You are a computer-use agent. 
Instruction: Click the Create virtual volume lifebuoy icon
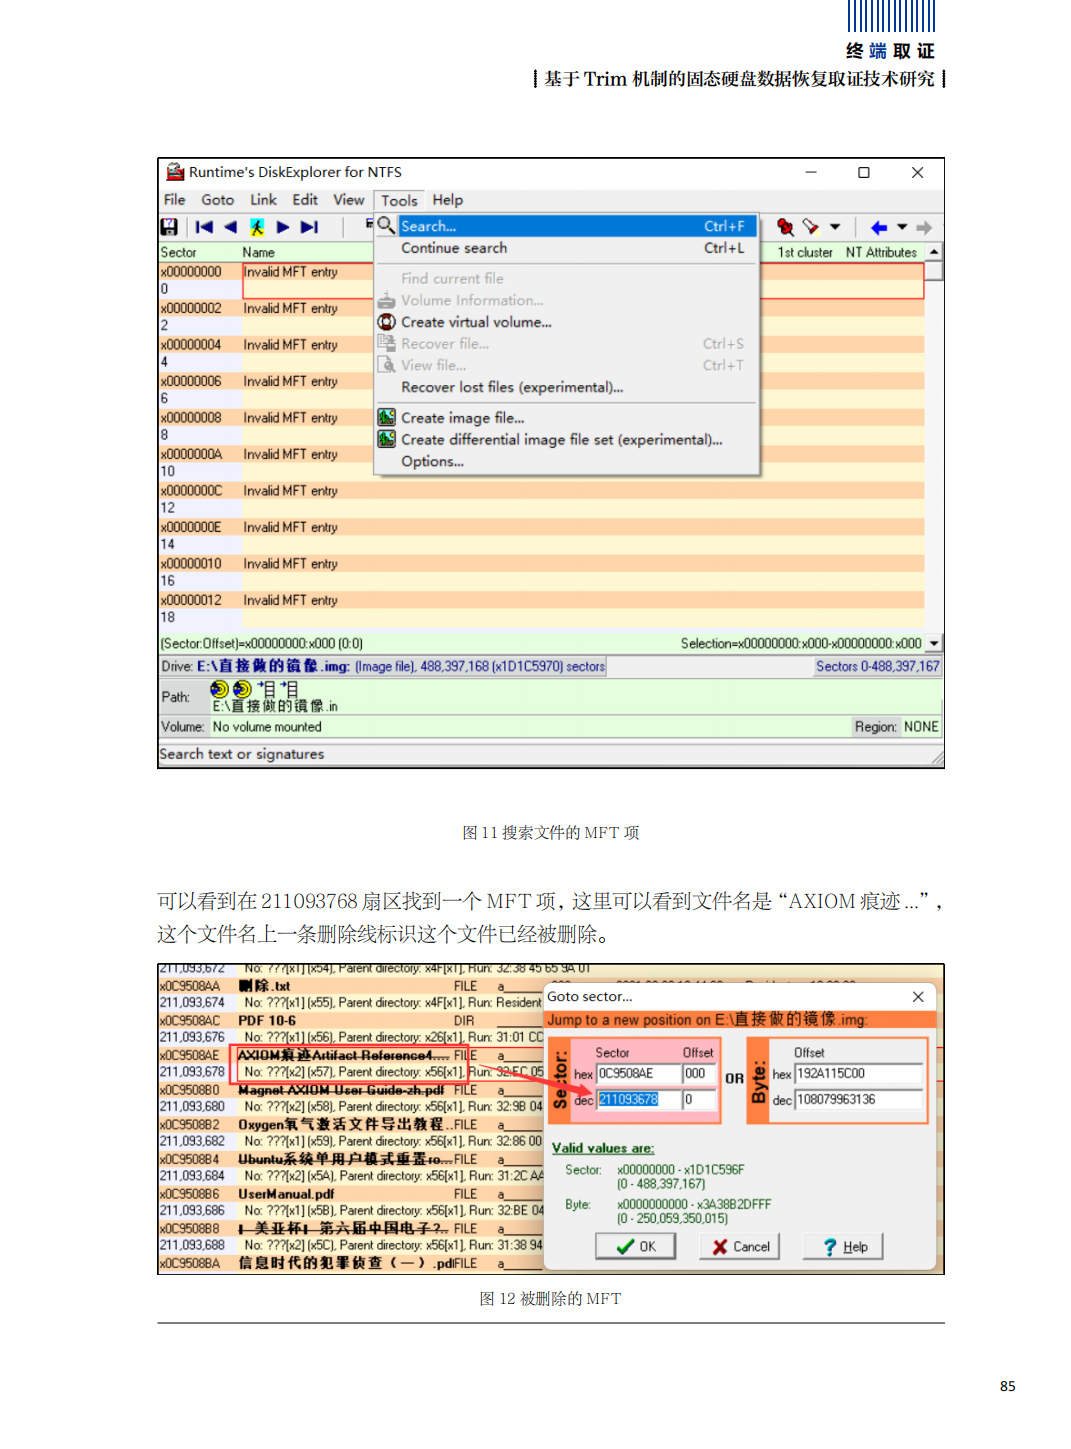(386, 322)
